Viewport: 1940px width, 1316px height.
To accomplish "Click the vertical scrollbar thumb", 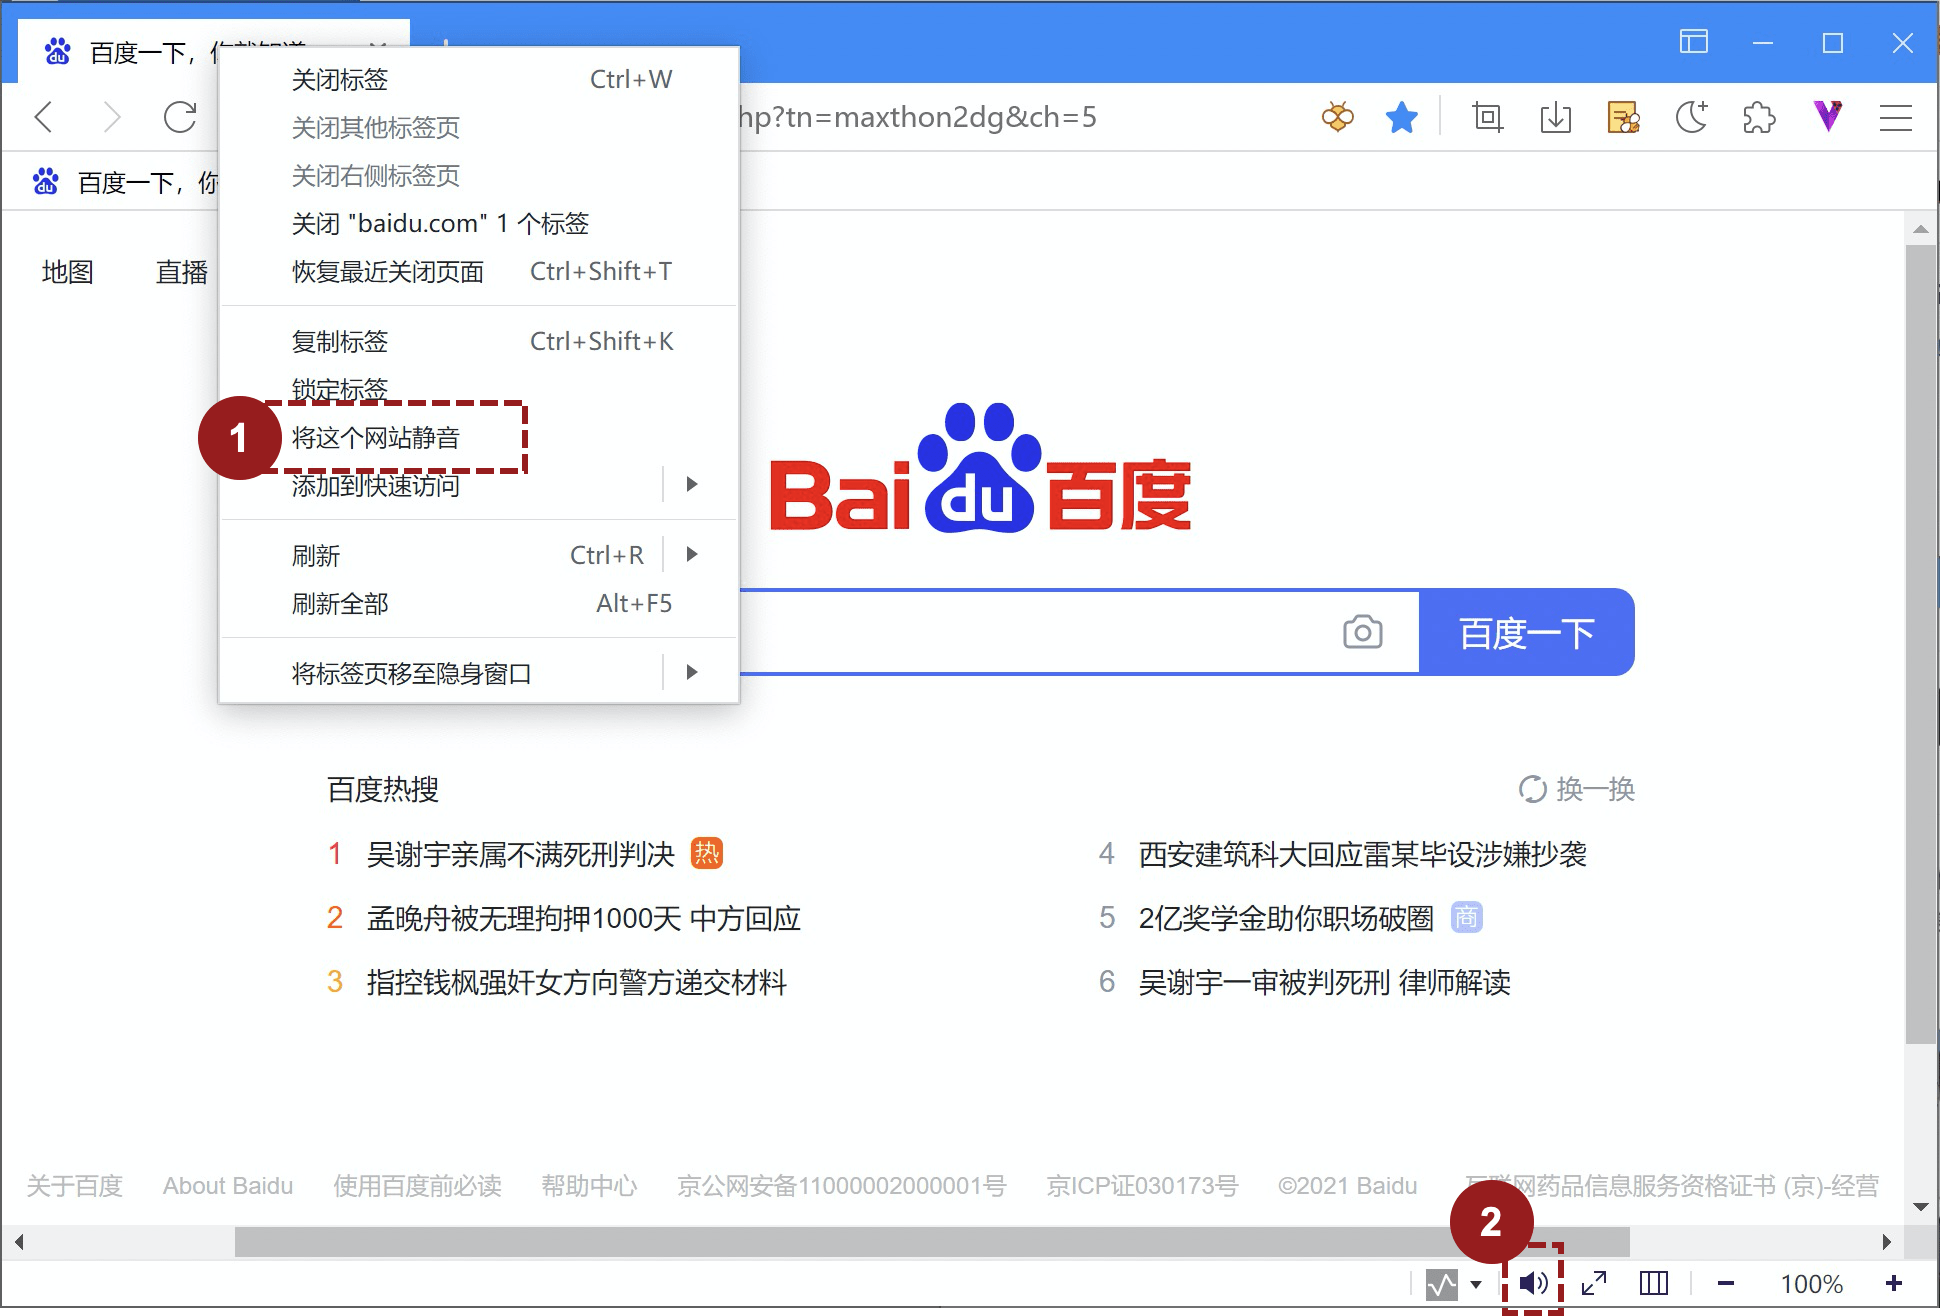I will pos(1920,644).
